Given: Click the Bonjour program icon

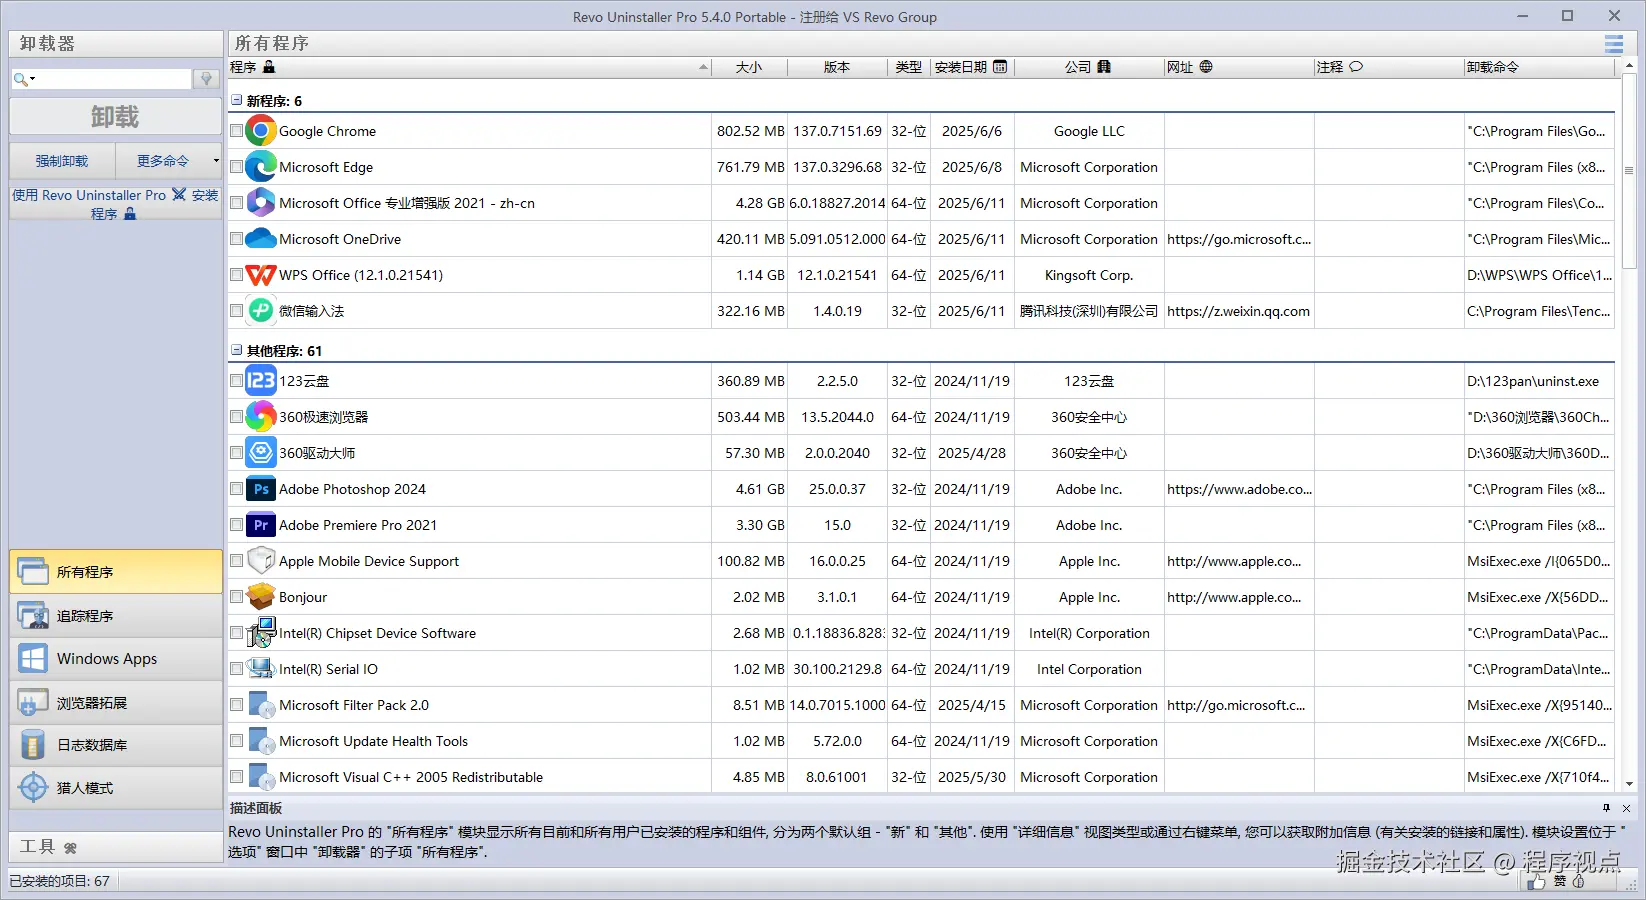Looking at the screenshot, I should pos(261,597).
